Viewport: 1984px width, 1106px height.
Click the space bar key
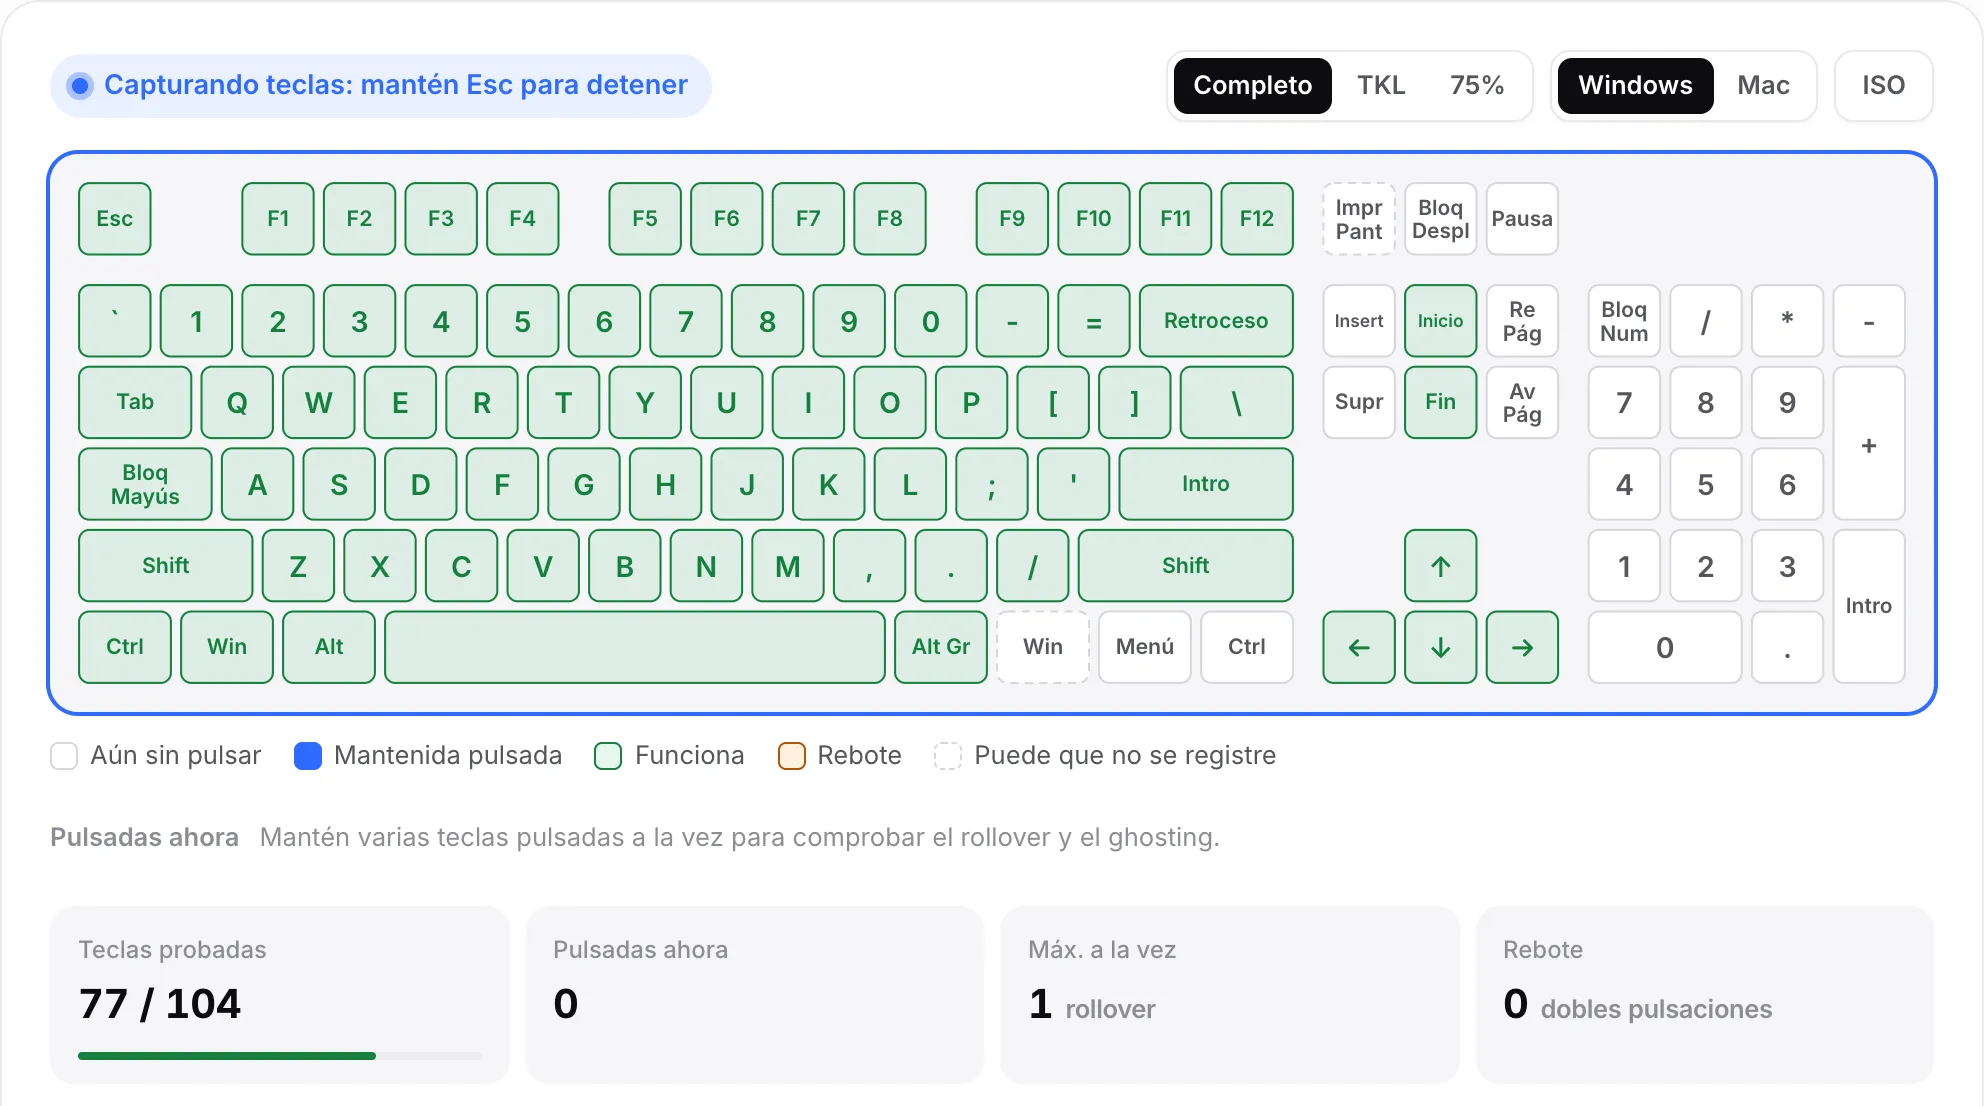click(635, 647)
